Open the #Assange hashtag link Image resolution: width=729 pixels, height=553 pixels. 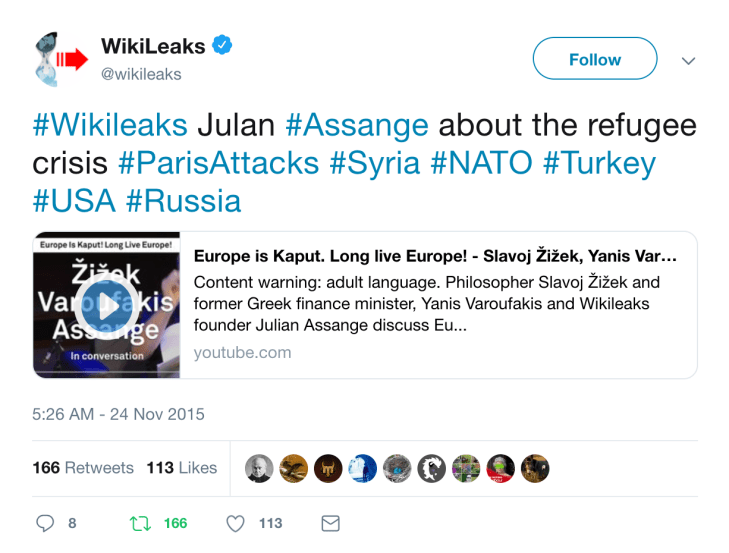point(356,126)
